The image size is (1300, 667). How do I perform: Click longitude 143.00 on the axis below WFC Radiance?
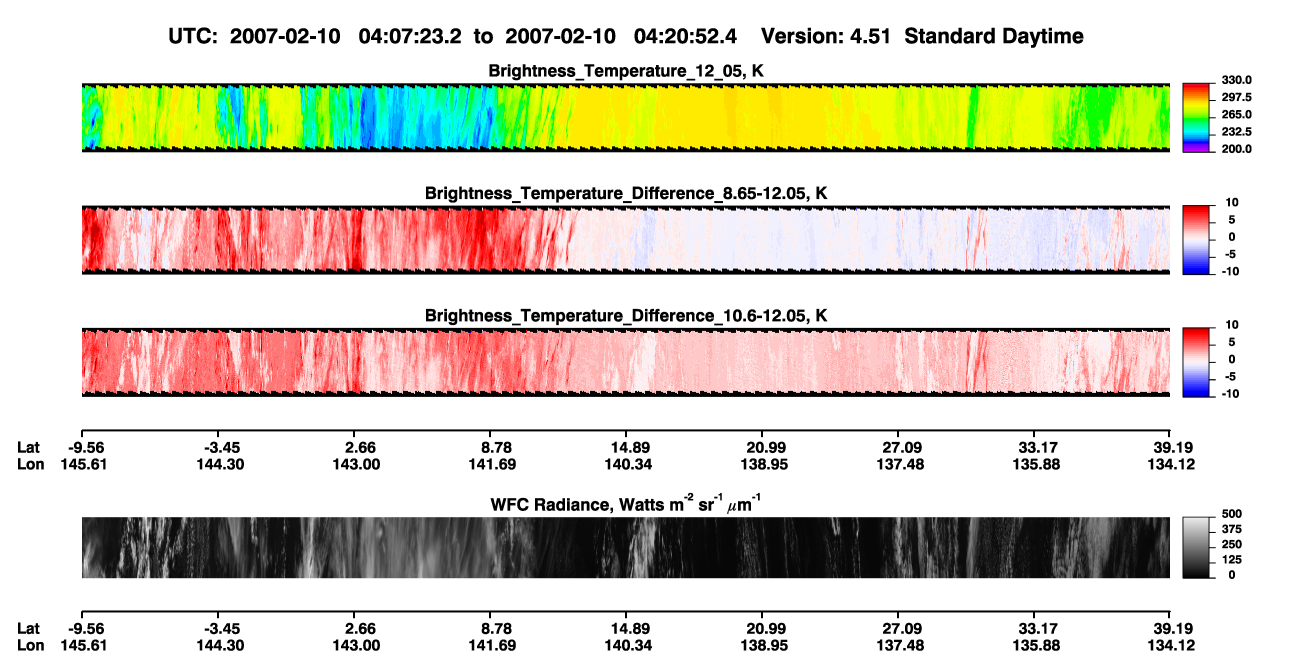(x=356, y=646)
